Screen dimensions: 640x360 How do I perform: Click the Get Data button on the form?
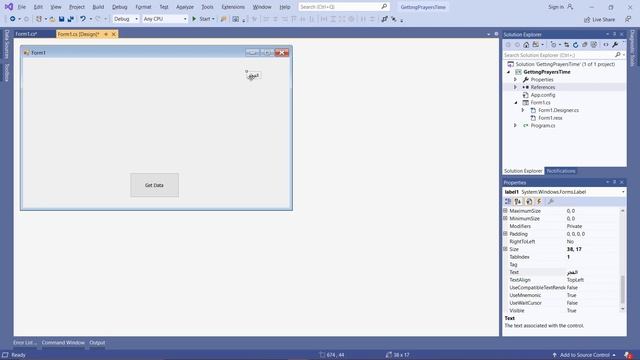[x=154, y=185]
